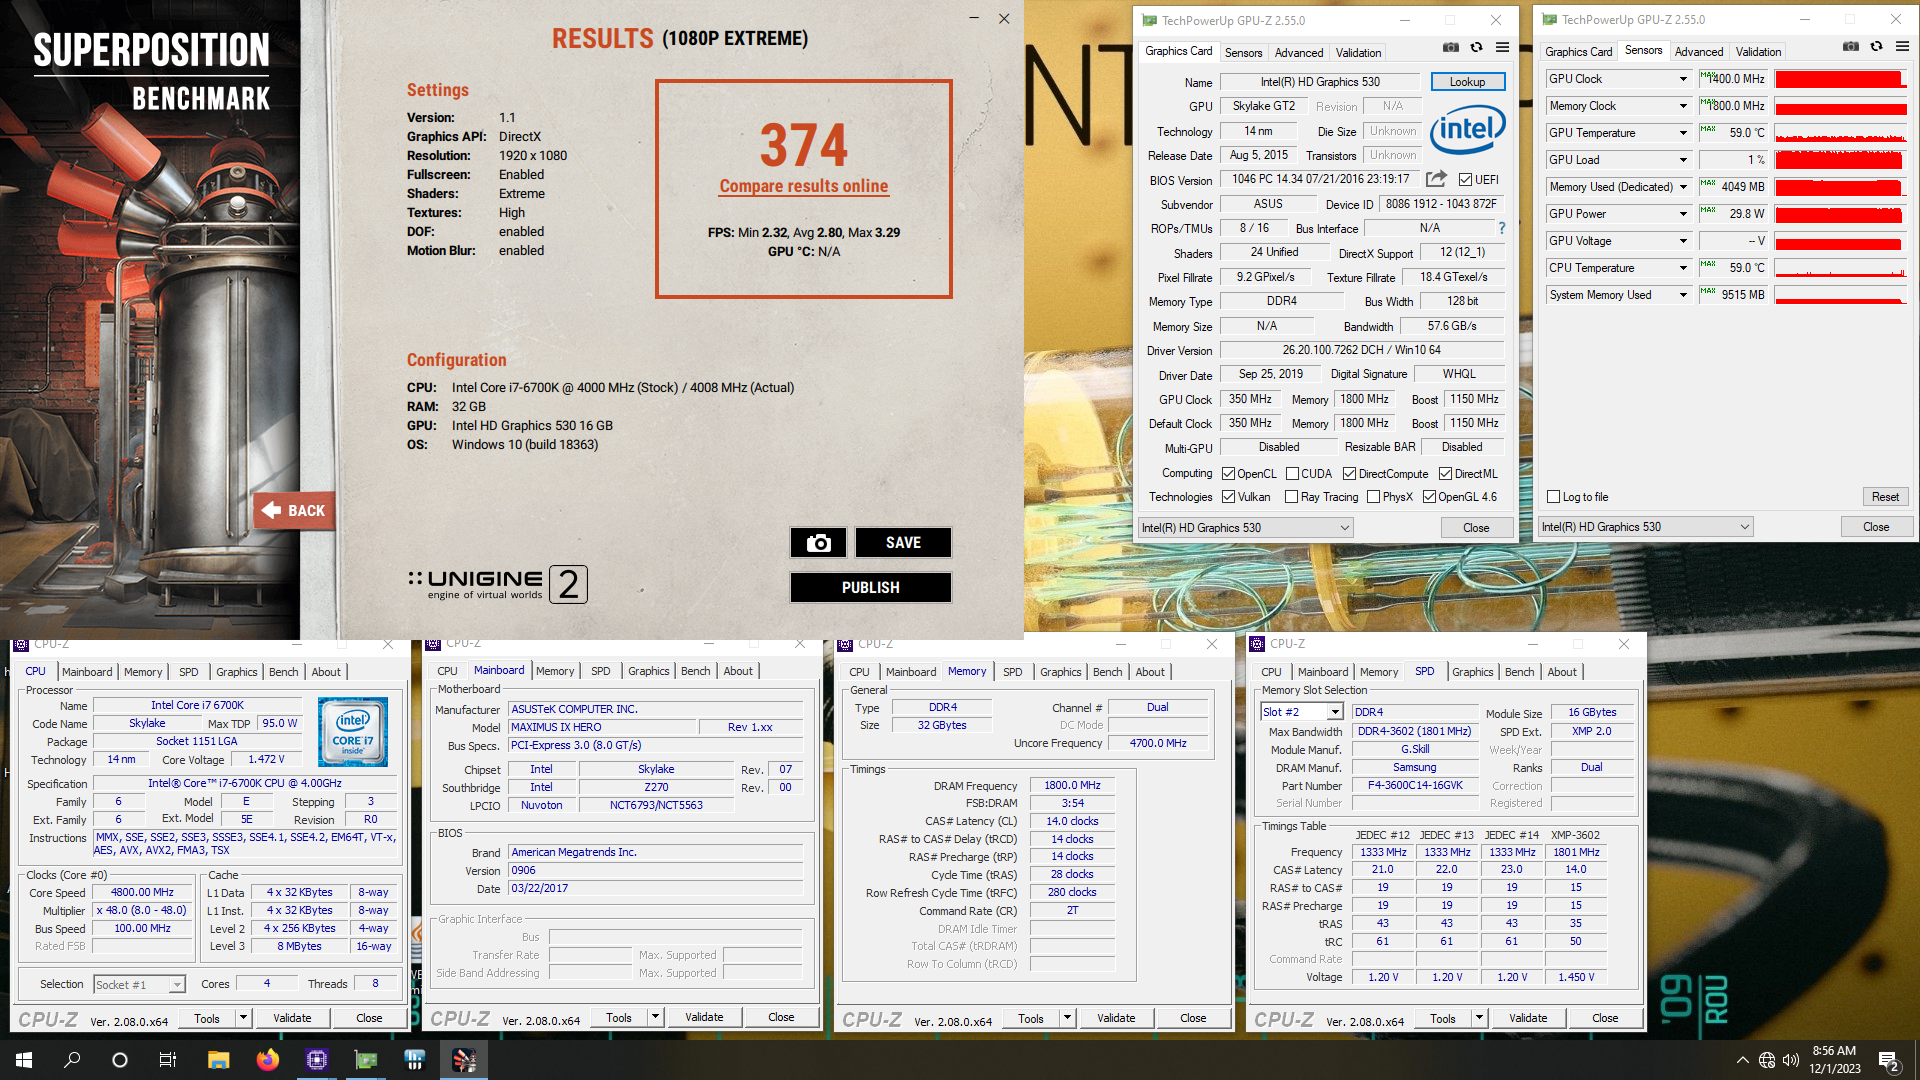Click the BIOS version share/export icon
Image resolution: width=1920 pixels, height=1080 pixels.
click(x=1436, y=179)
